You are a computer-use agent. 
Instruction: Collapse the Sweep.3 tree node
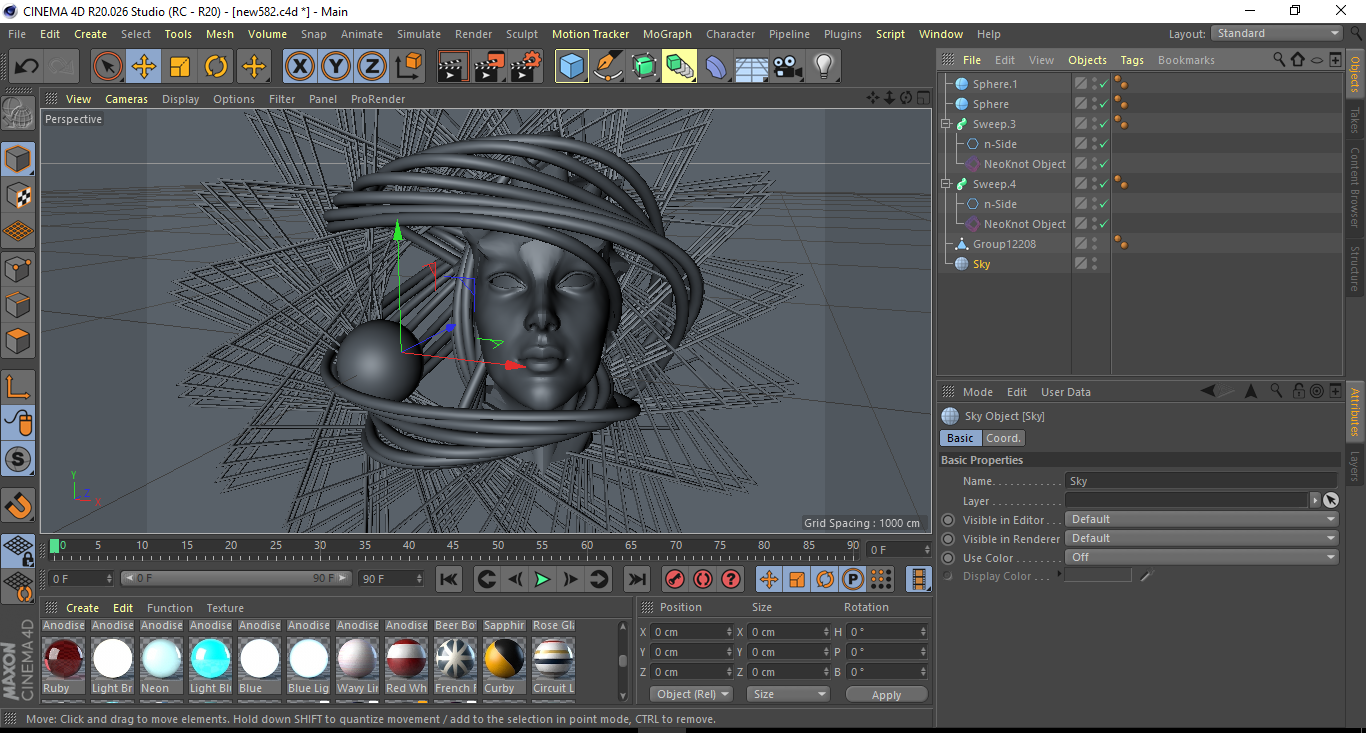pyautogui.click(x=946, y=124)
